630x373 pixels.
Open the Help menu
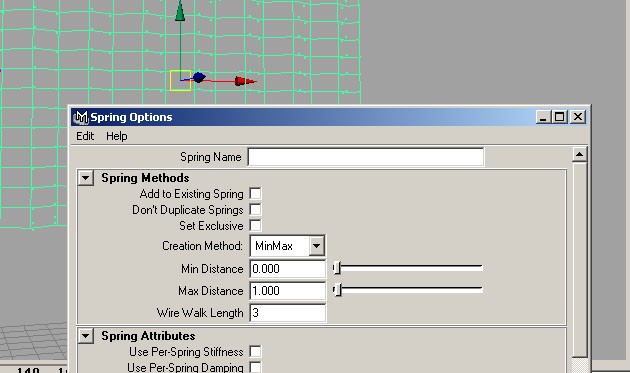(x=117, y=136)
